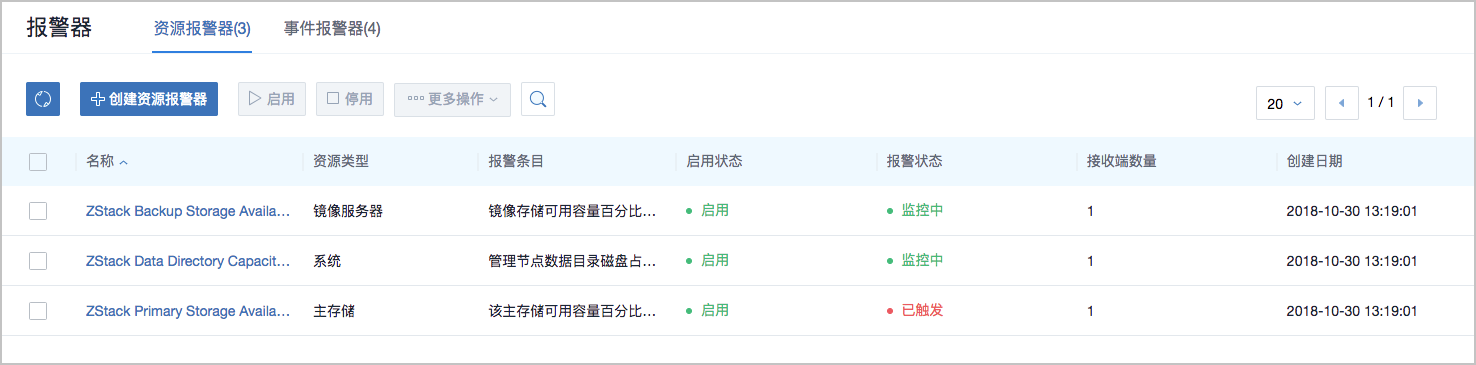Click the 停用 stop button

350,99
